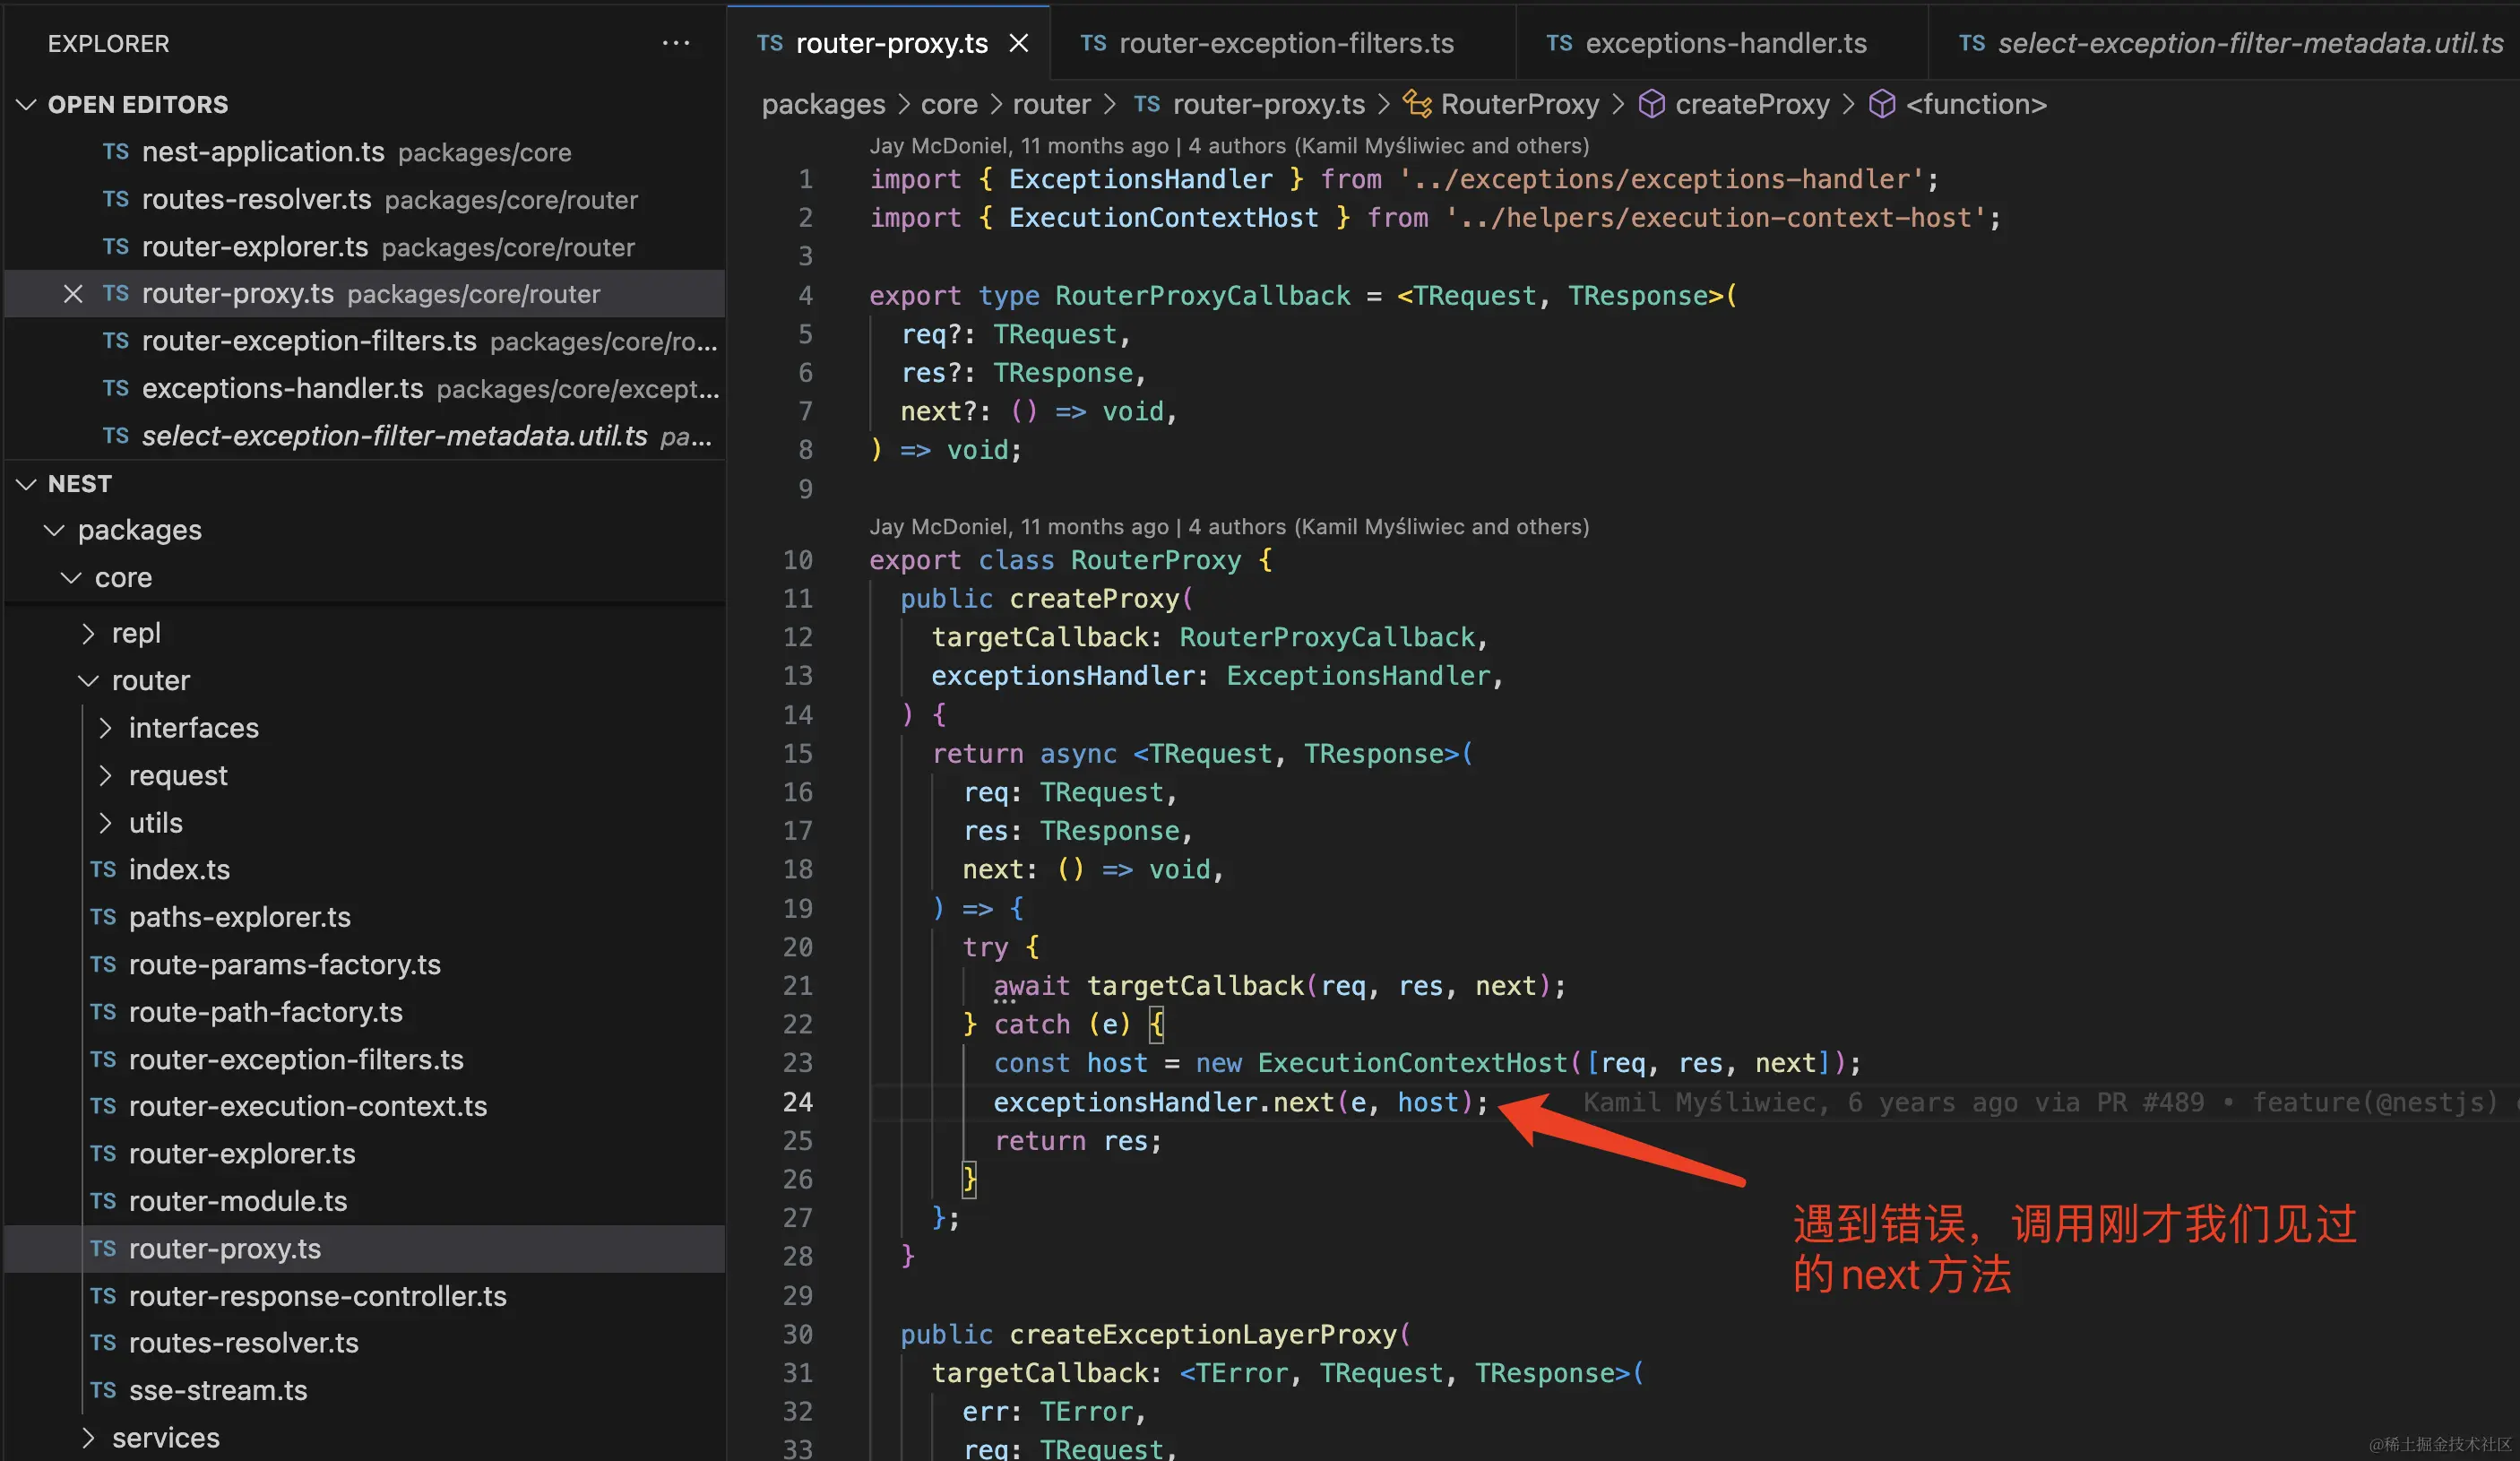This screenshot has height=1461, width=2520.
Task: Open GitLens blame annotation above line 10
Action: click(1229, 527)
